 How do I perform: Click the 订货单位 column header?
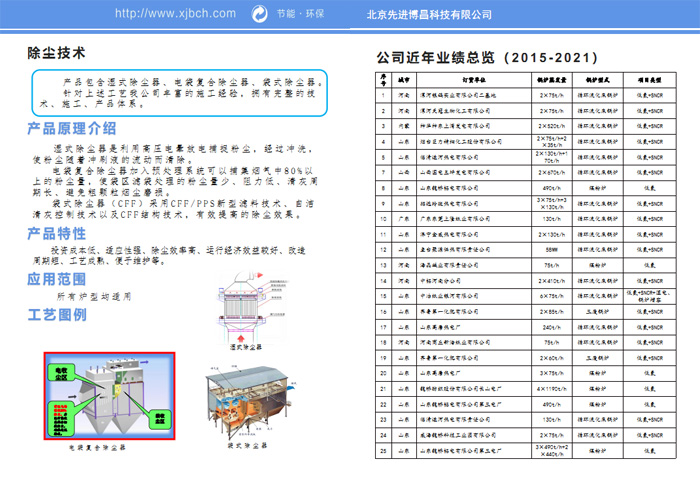tap(466, 77)
